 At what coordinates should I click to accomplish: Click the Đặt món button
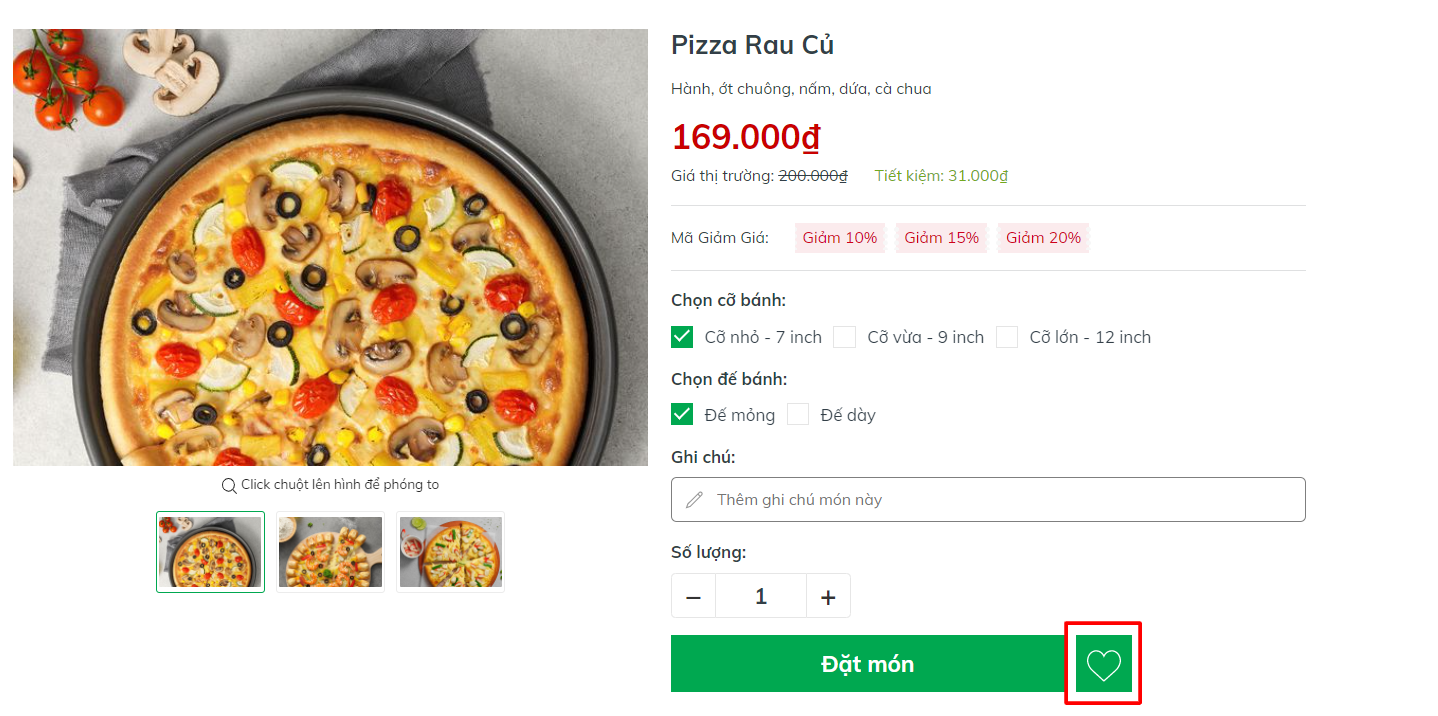tap(869, 663)
